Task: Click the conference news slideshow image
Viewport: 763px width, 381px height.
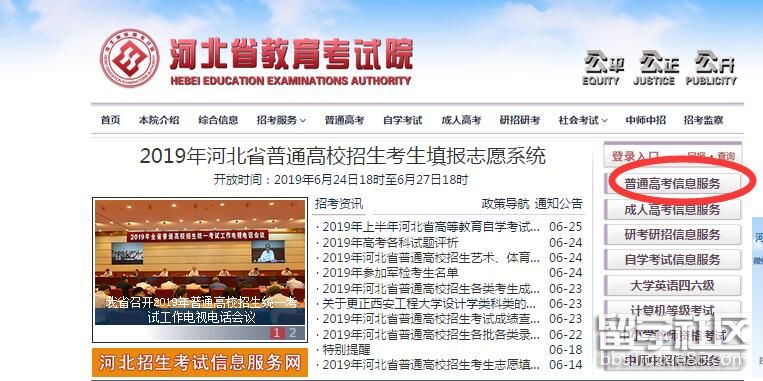Action: coord(200,270)
